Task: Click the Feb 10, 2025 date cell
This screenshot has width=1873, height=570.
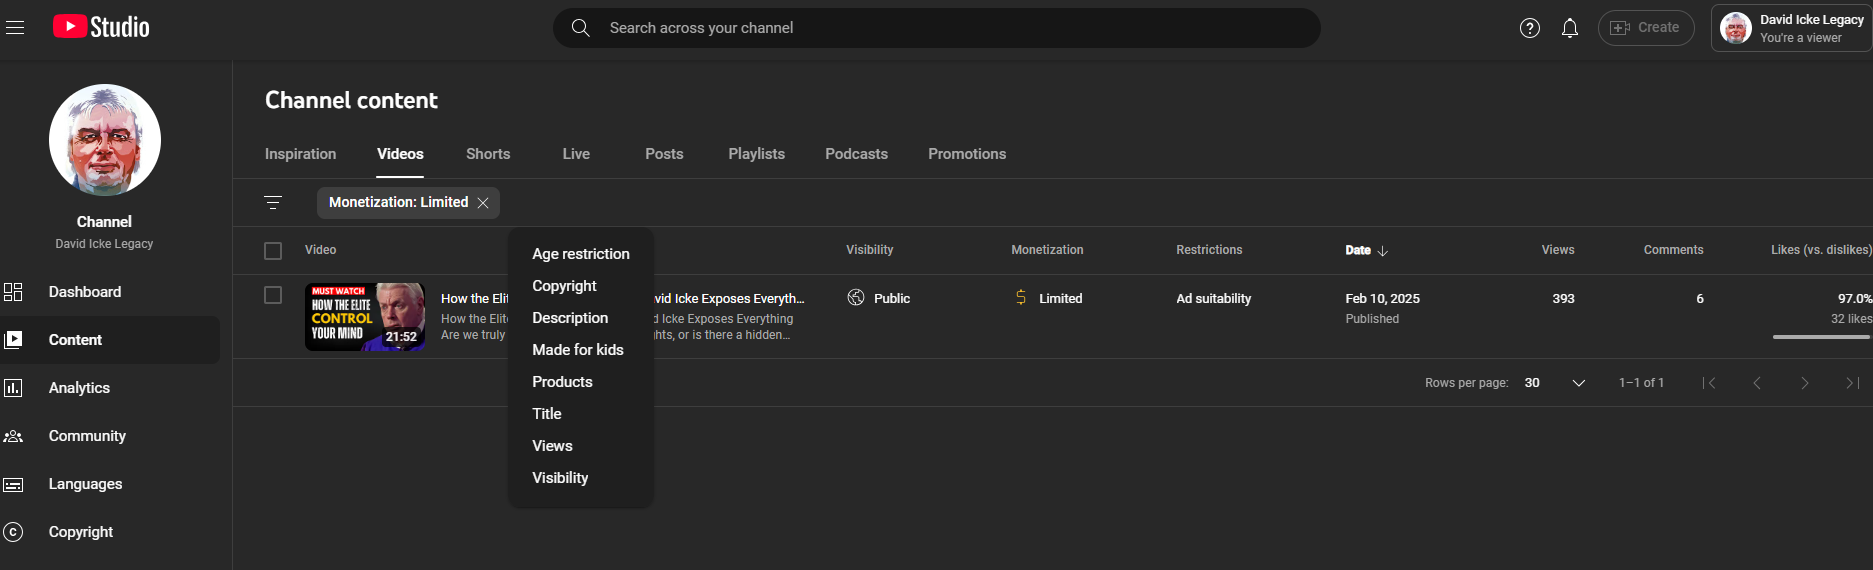Action: [1382, 299]
